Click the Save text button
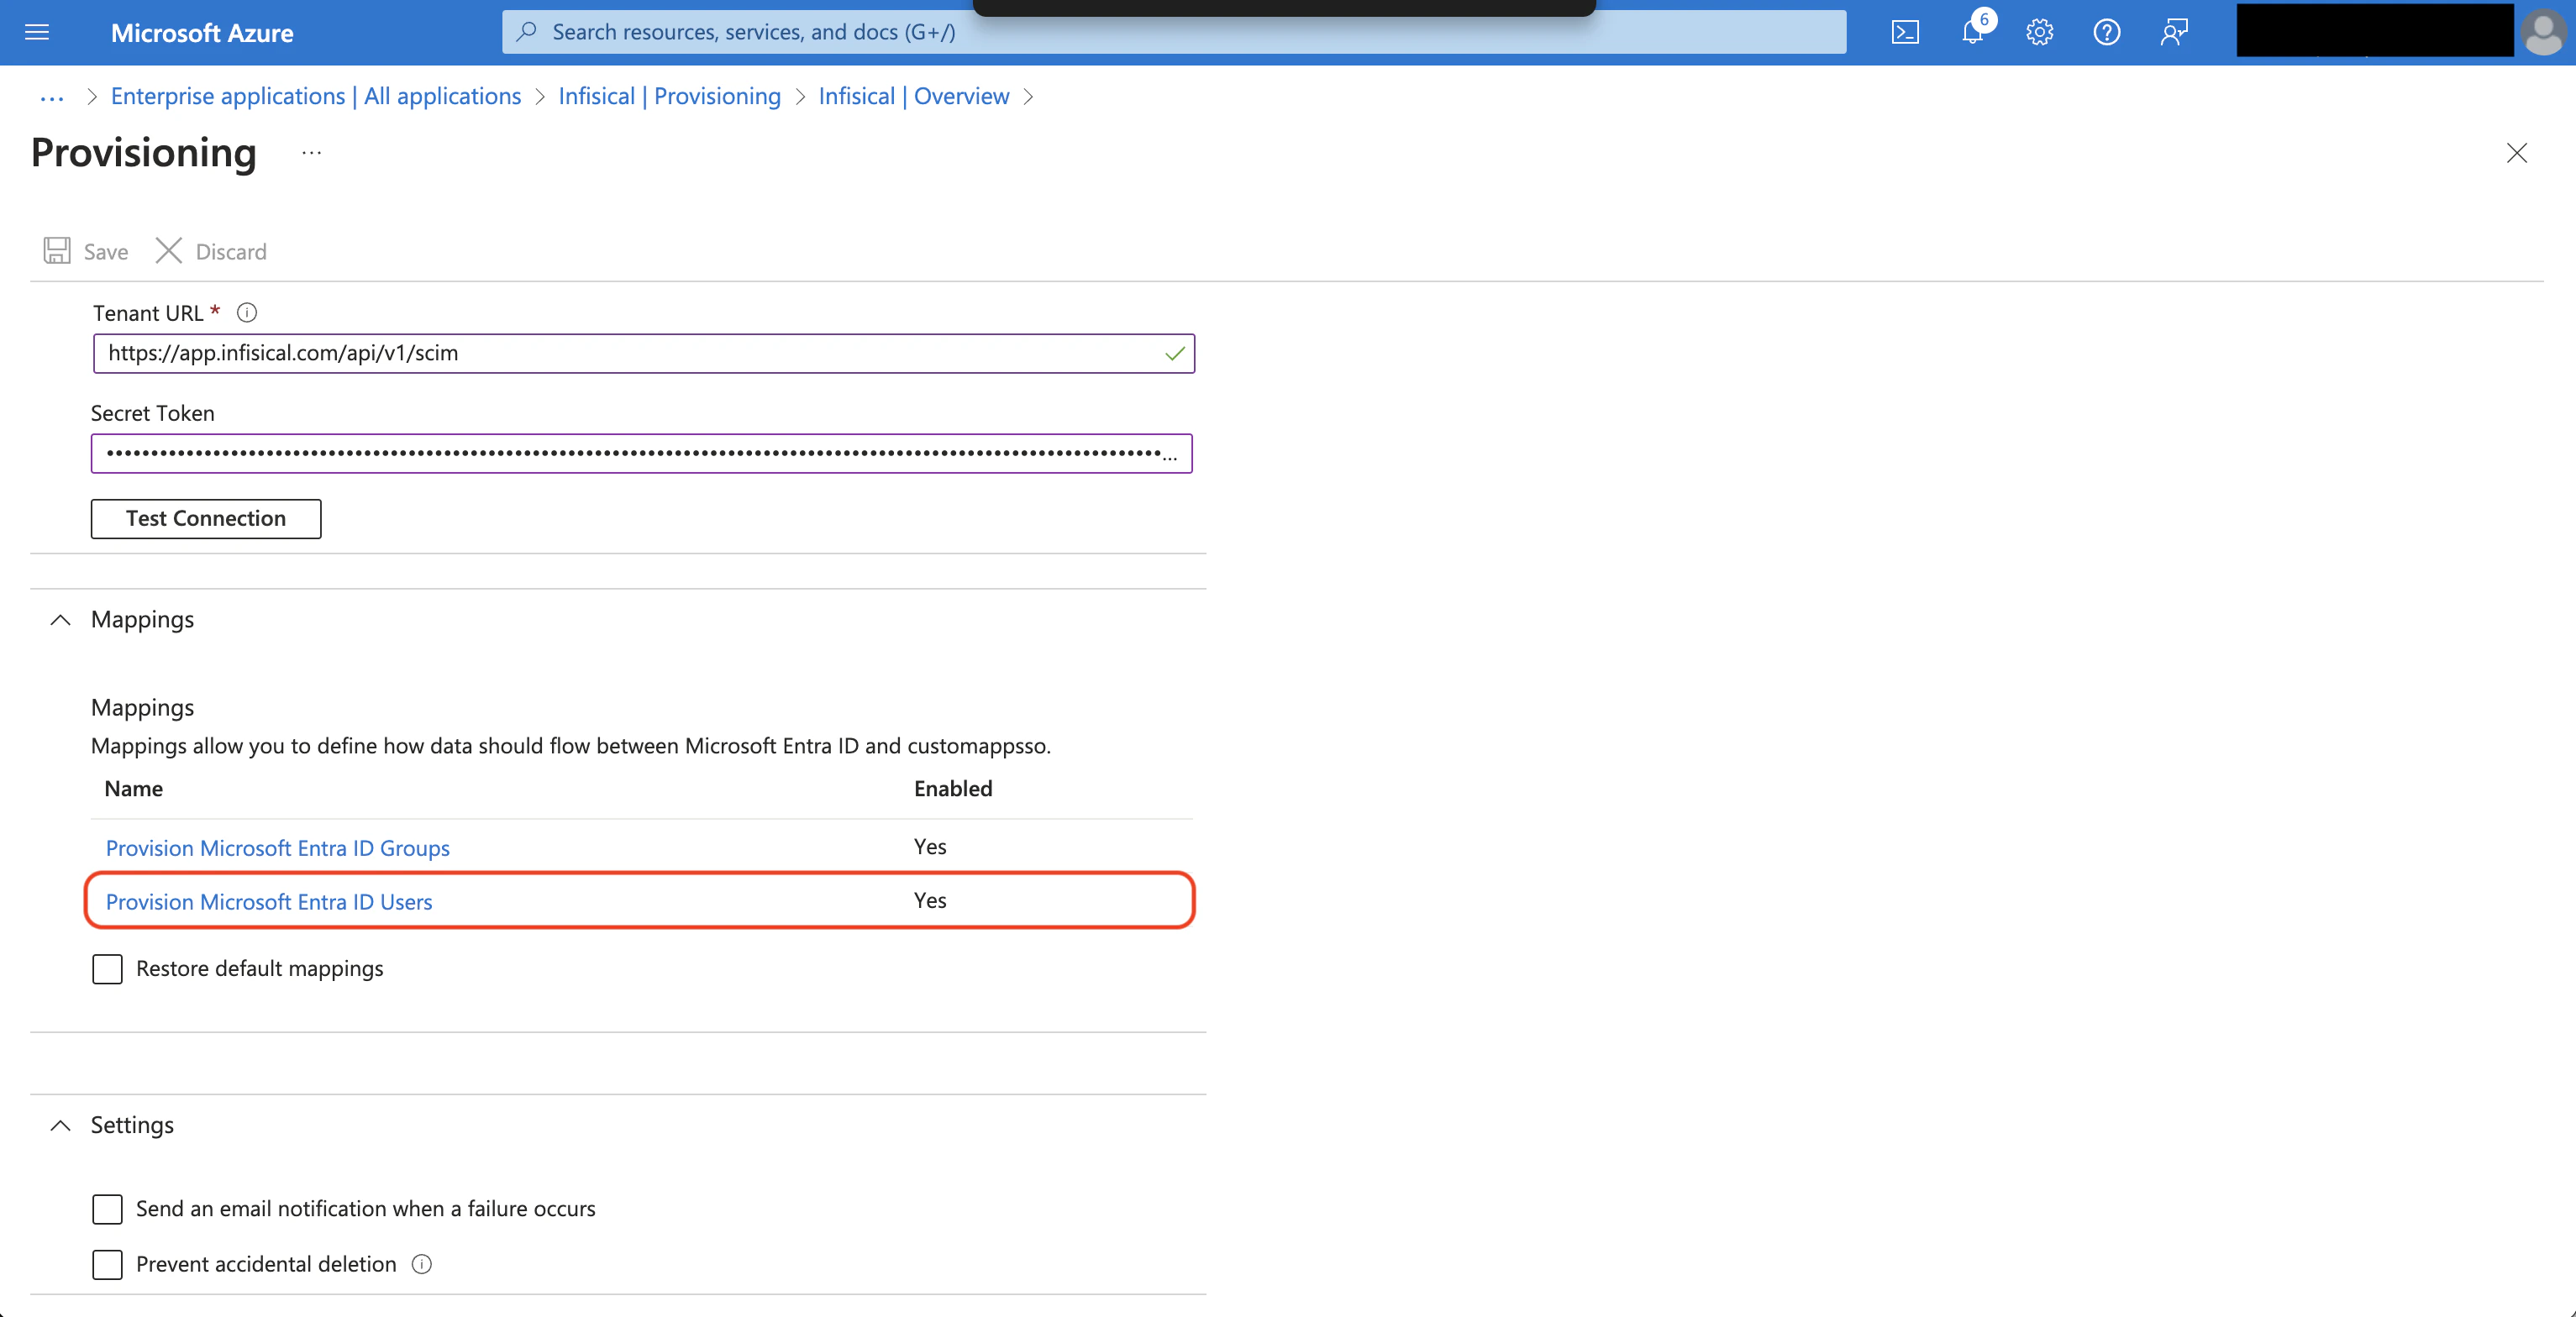 [x=106, y=251]
